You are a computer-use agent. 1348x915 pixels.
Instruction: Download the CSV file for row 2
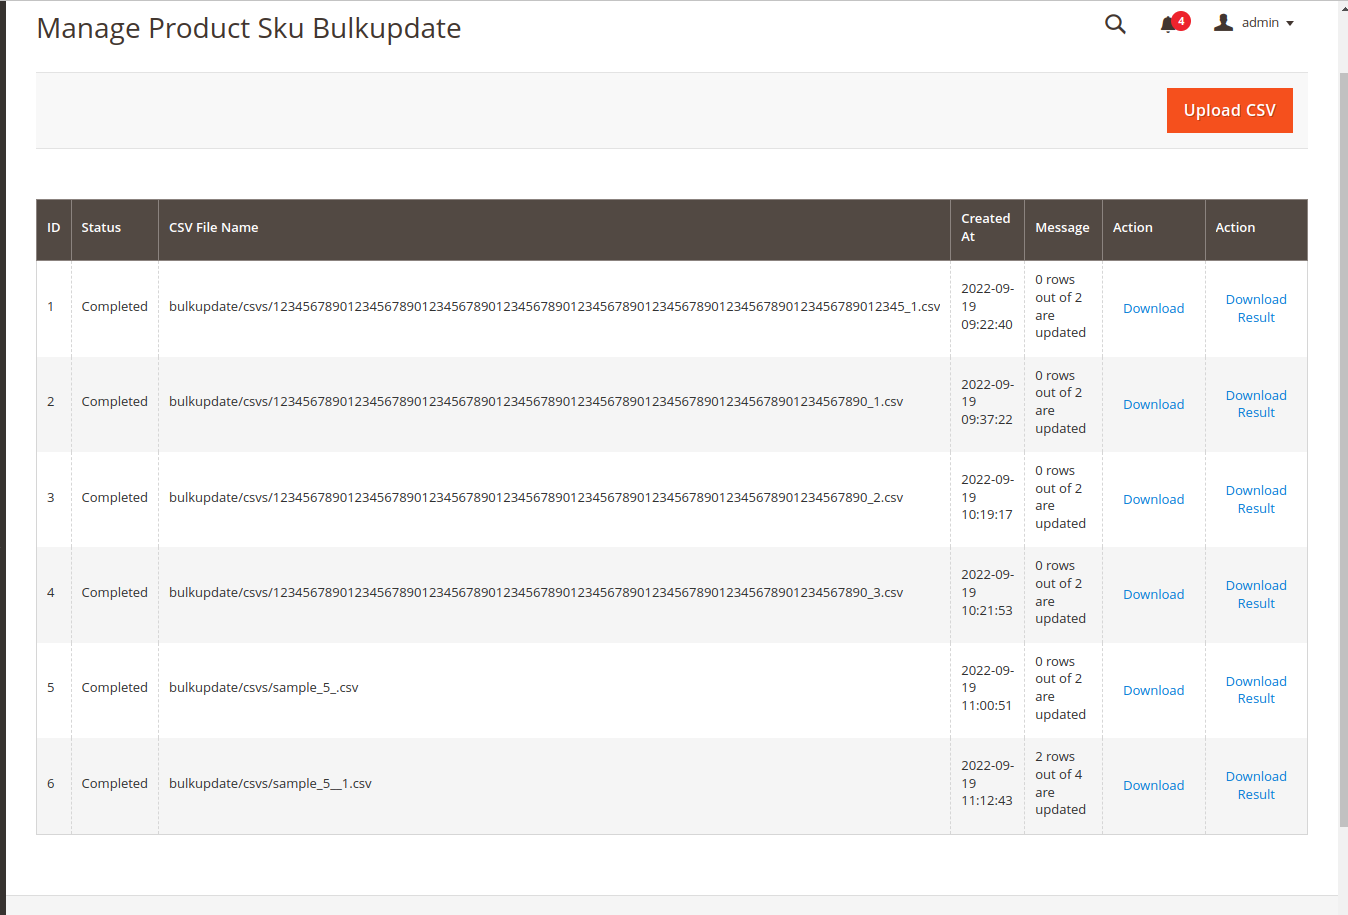point(1153,405)
